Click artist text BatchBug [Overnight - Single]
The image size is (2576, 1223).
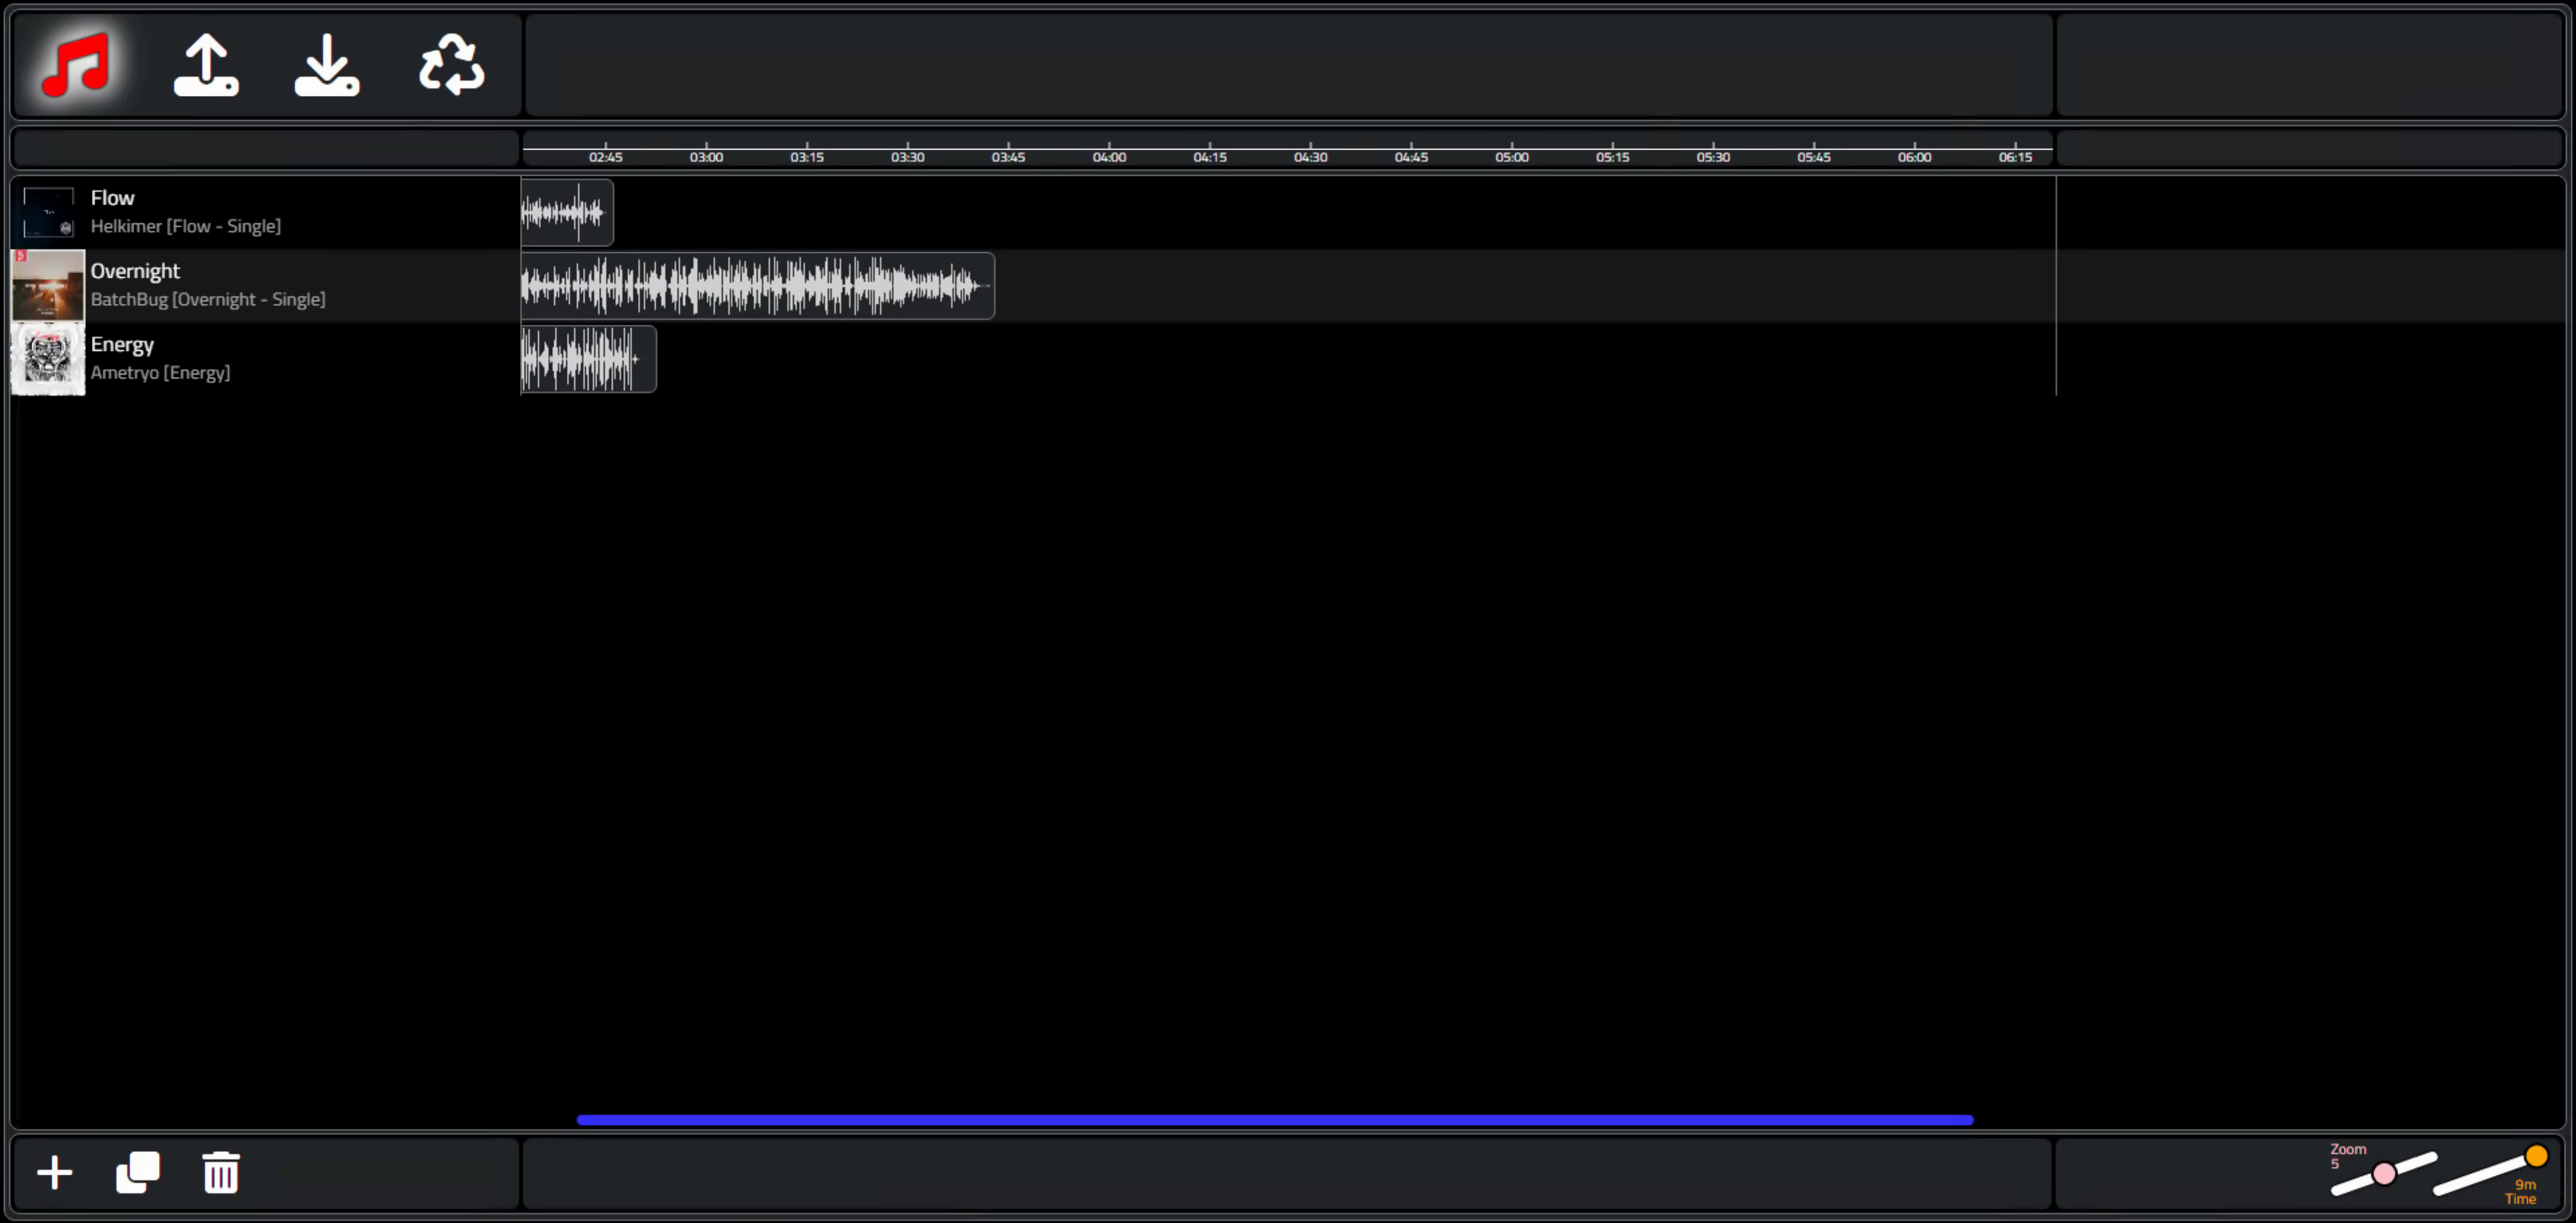click(208, 299)
